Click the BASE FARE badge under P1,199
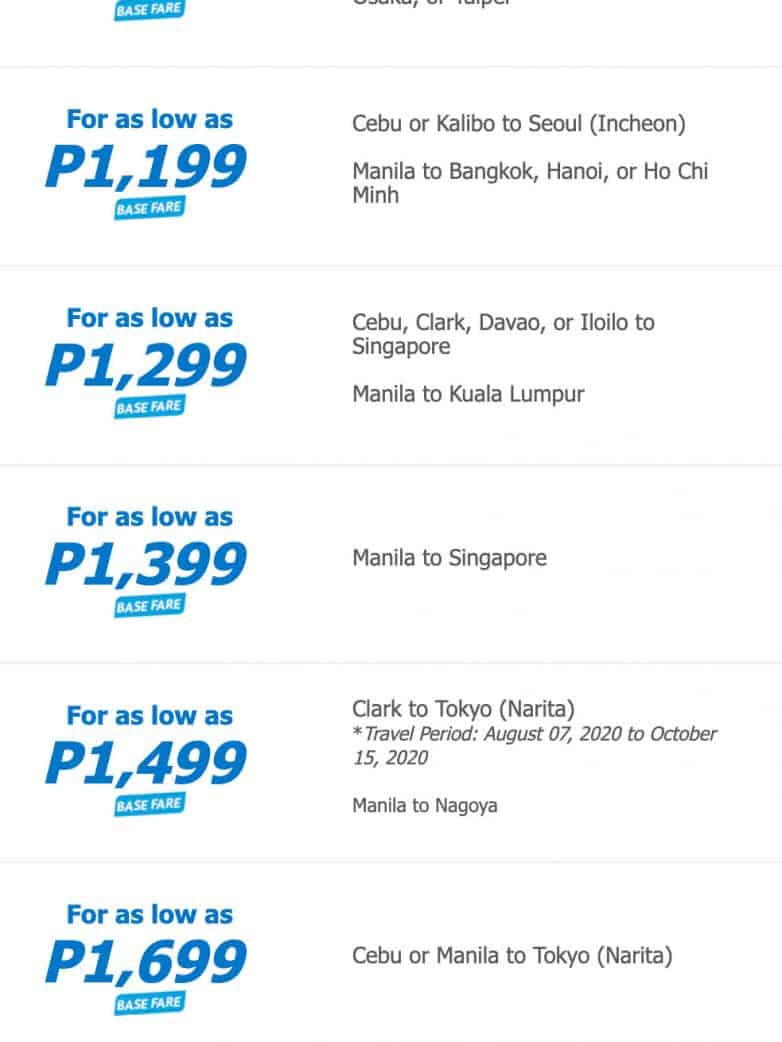The width and height of the screenshot is (782, 1042). (x=149, y=209)
